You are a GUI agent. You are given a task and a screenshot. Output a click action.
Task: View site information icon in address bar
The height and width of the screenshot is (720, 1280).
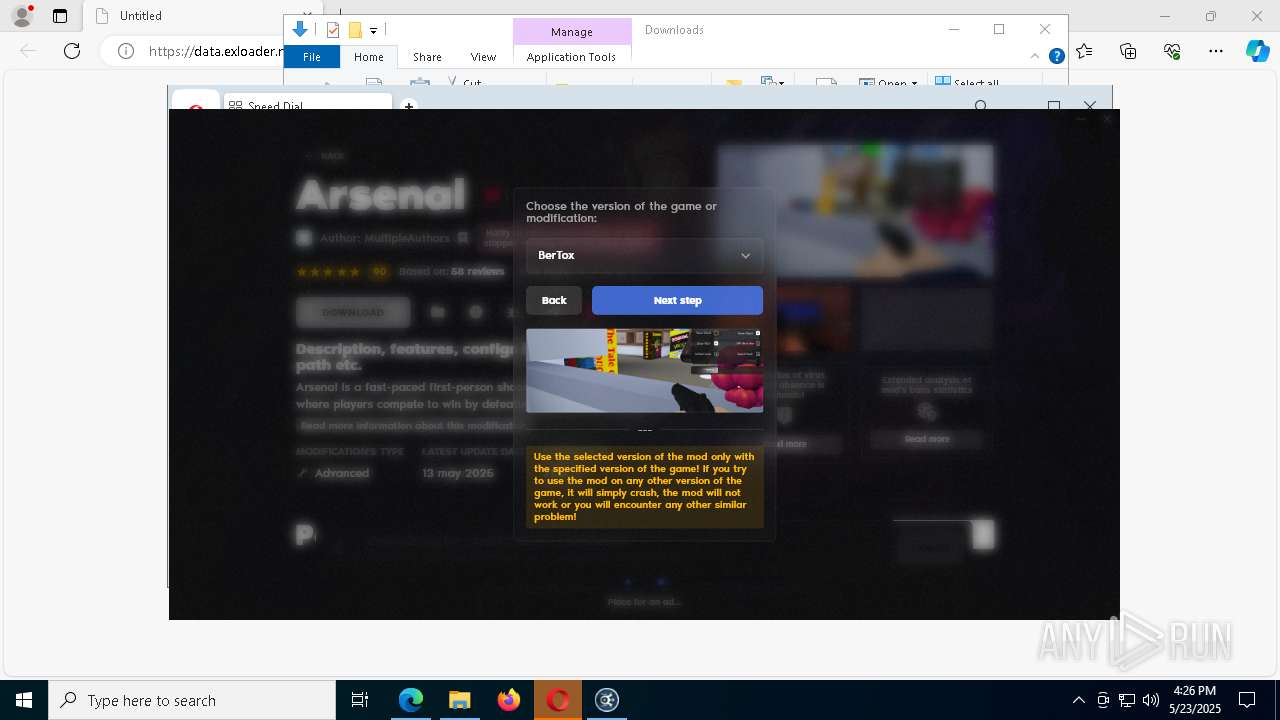pyautogui.click(x=126, y=51)
